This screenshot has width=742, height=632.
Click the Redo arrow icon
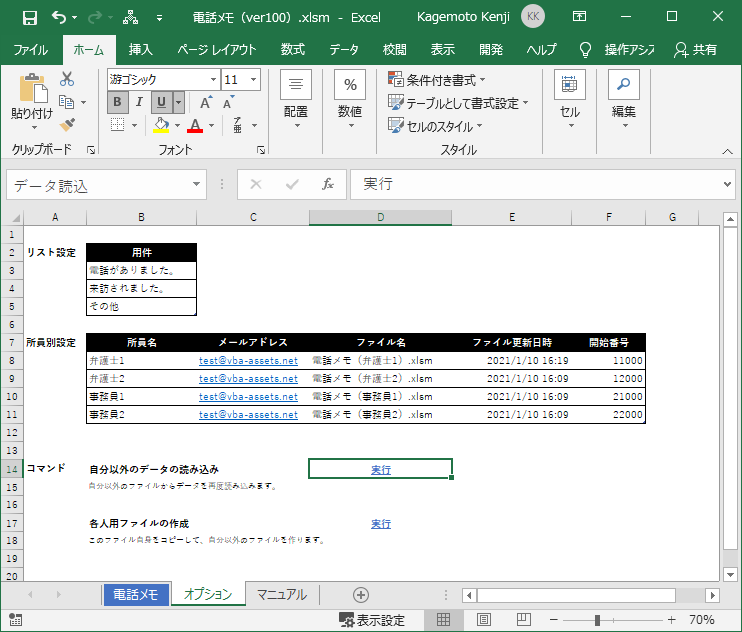tap(95, 18)
